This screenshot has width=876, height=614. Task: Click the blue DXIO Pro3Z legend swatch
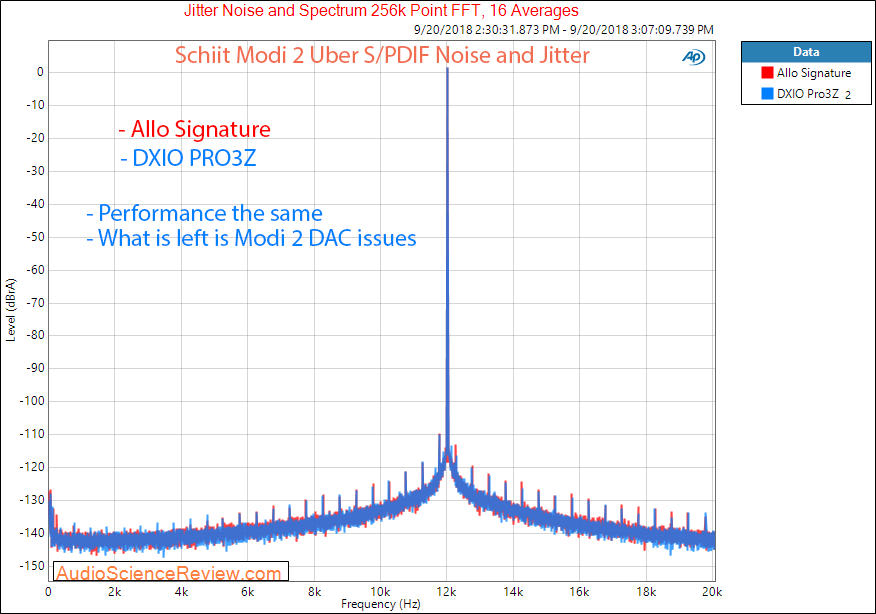[767, 93]
